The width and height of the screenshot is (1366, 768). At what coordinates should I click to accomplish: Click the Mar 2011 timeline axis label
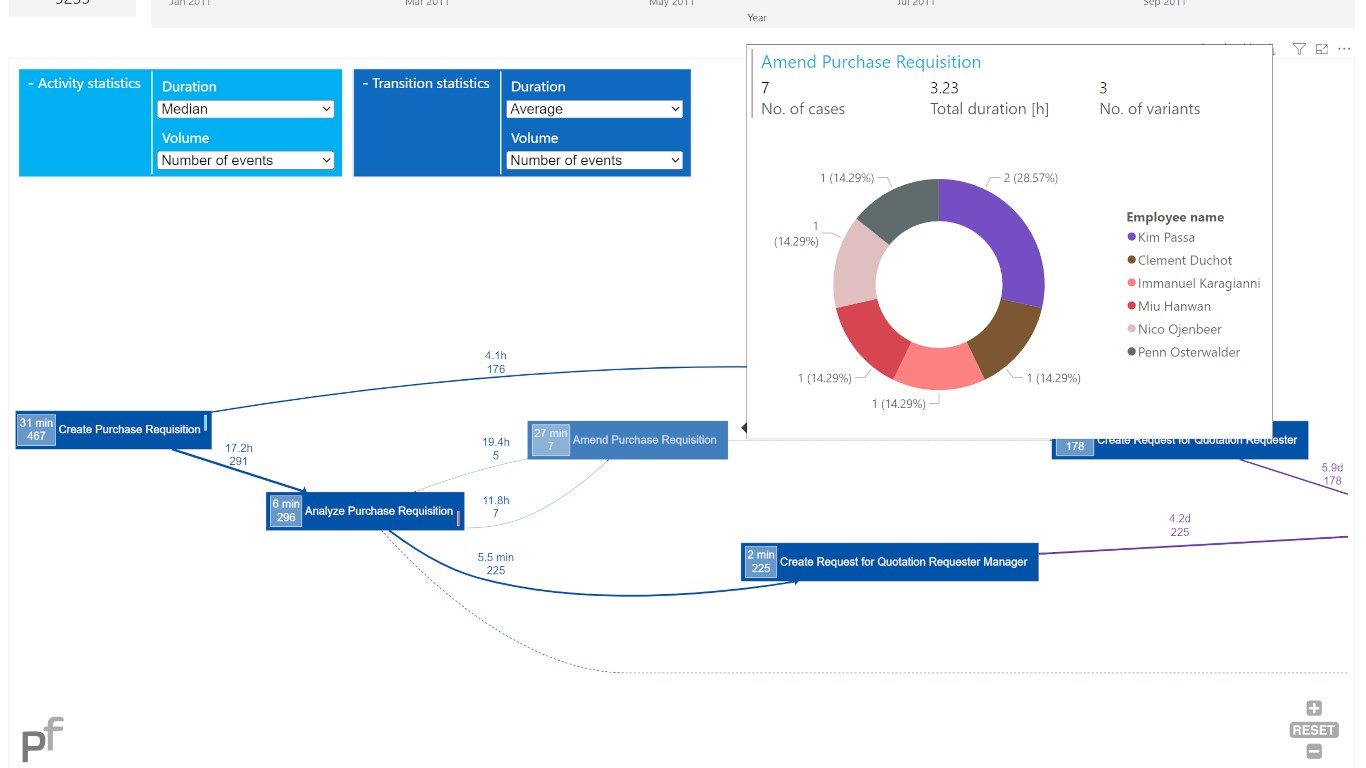(427, 3)
